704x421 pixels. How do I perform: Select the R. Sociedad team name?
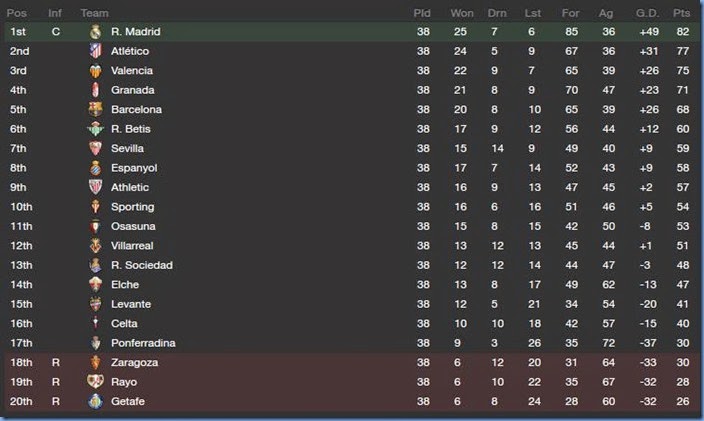[x=142, y=265]
